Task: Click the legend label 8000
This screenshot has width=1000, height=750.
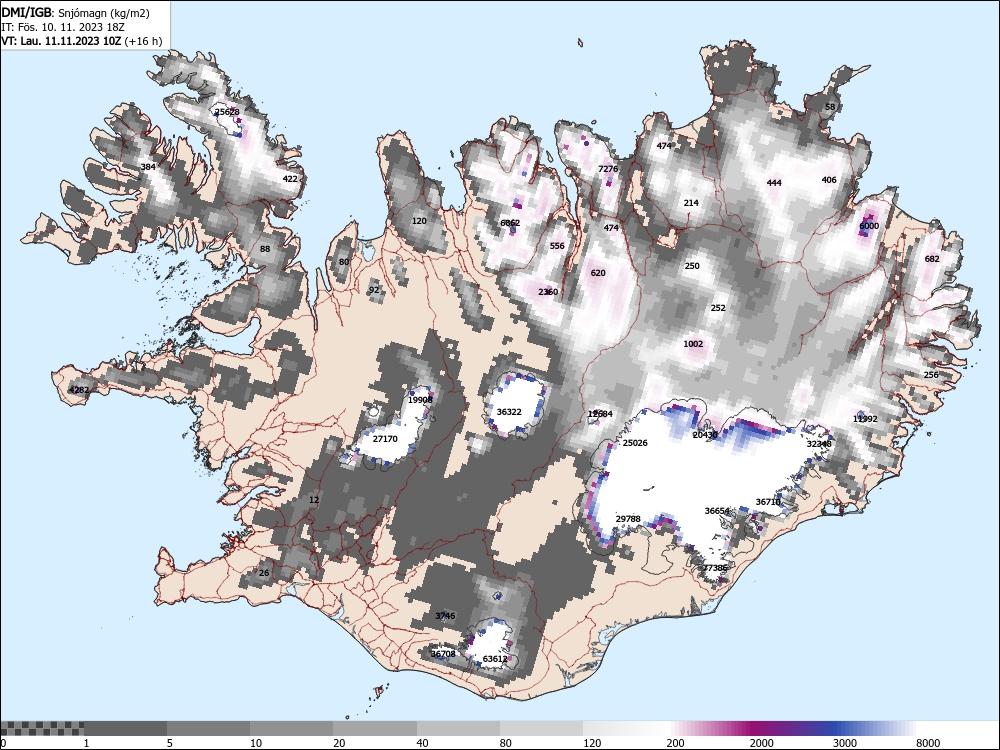Action: click(929, 742)
